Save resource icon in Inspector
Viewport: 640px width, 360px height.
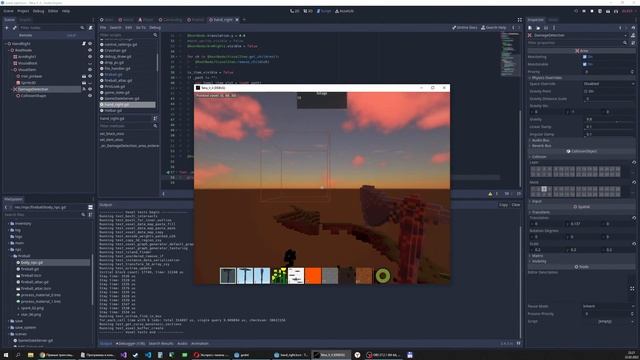tap(546, 28)
